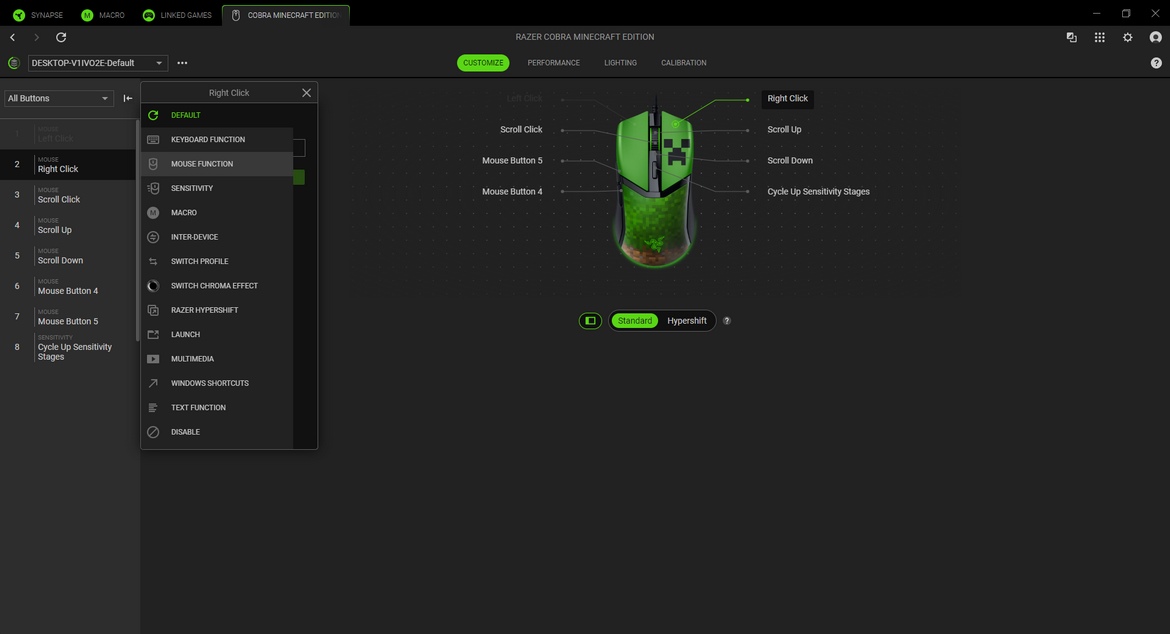Select Switch Chroma Effect option
The width and height of the screenshot is (1170, 634).
point(216,286)
